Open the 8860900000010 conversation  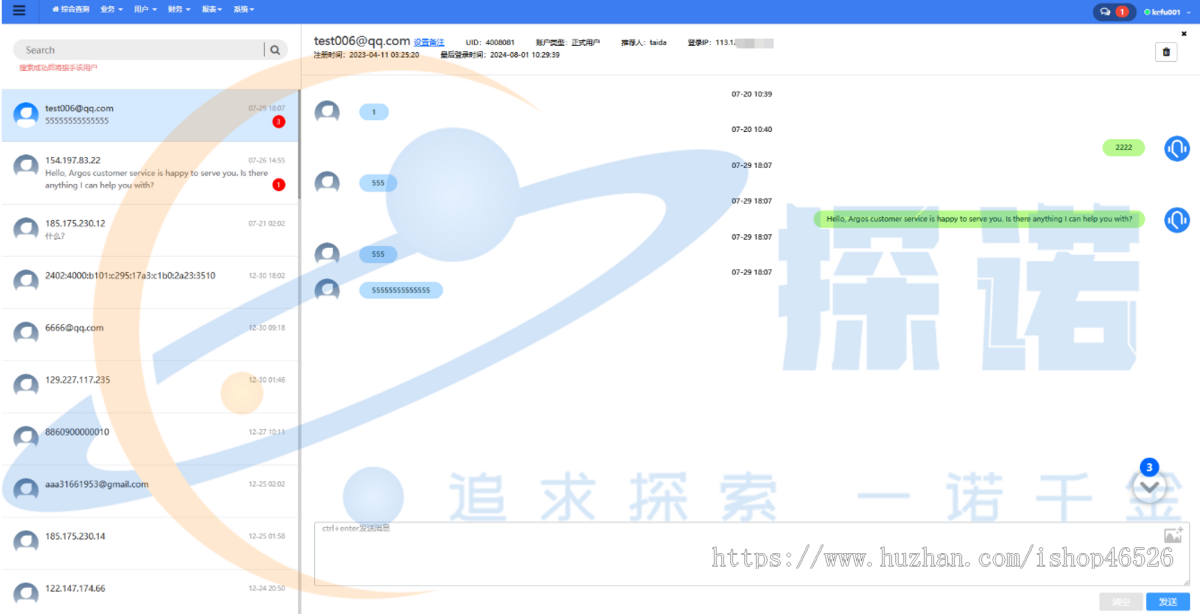pos(149,438)
